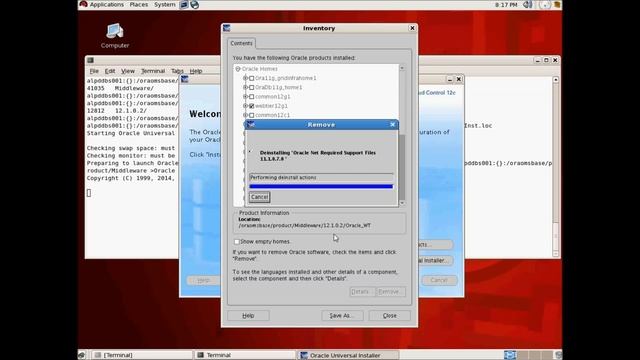The width and height of the screenshot is (640, 360).
Task: Select the OraDb11g_home1 tree label
Action: [x=279, y=87]
